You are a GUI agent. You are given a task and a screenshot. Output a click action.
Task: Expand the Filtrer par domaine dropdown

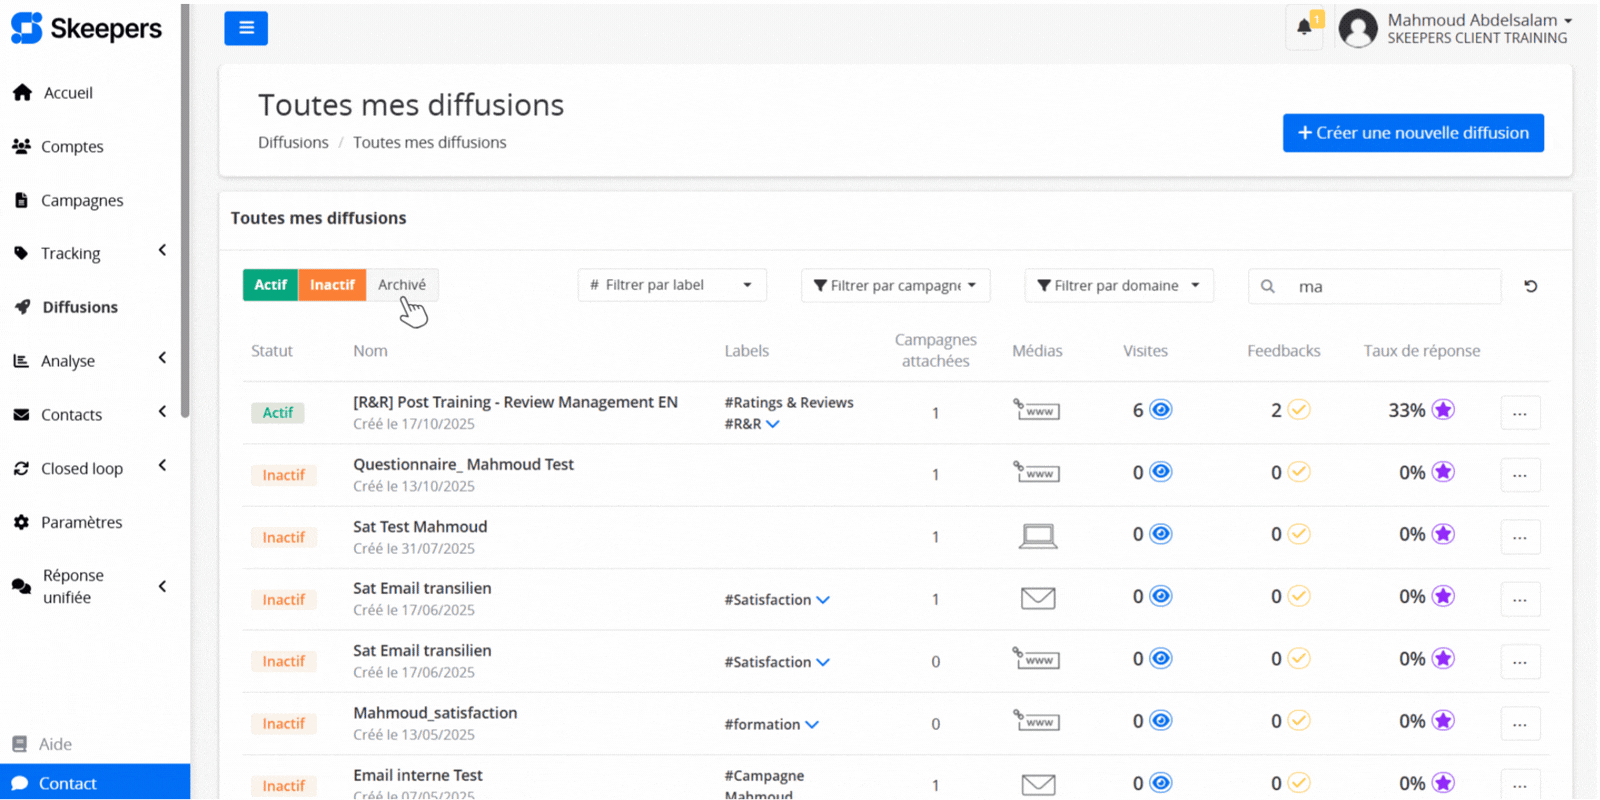(x=1118, y=285)
